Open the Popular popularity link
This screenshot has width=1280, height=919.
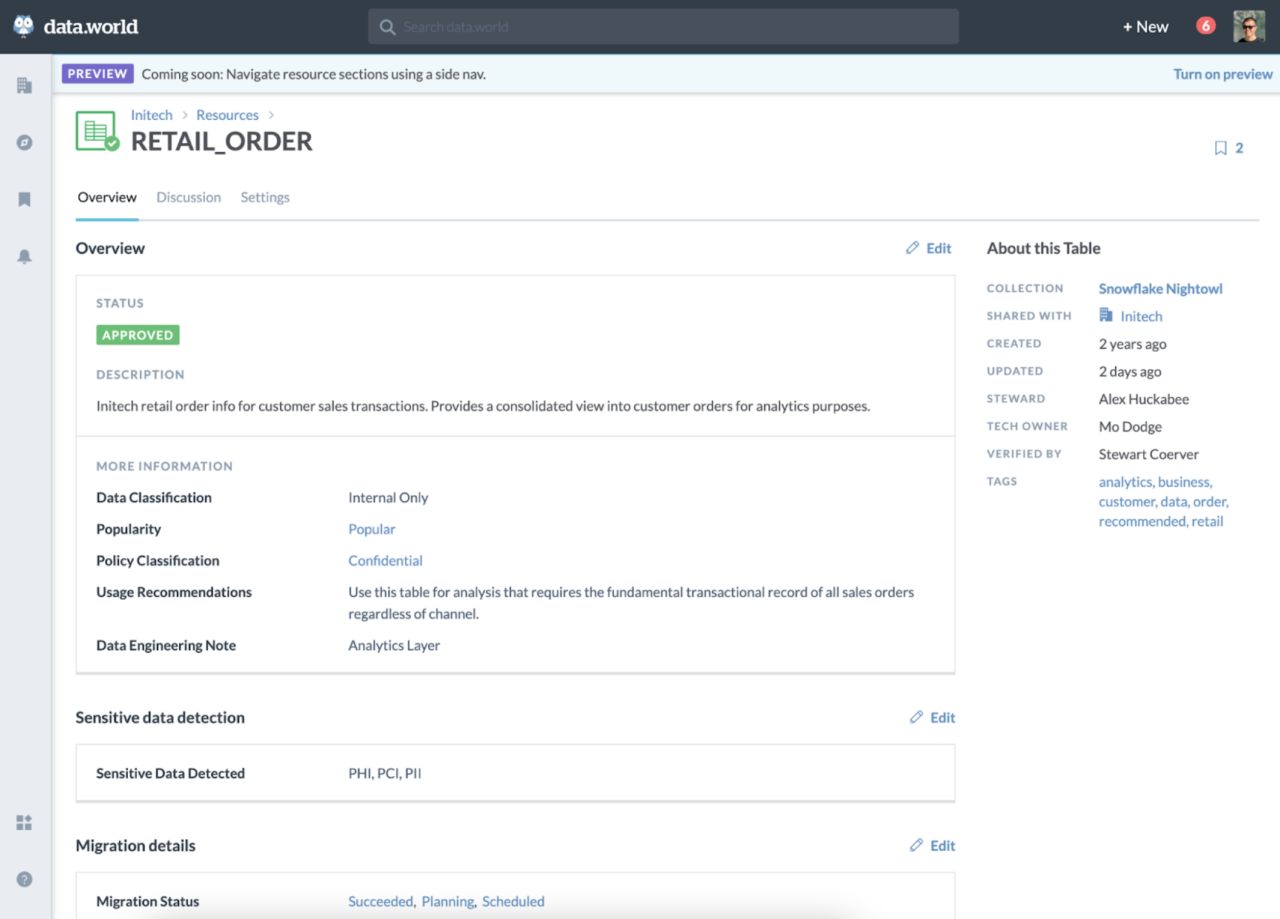(372, 529)
